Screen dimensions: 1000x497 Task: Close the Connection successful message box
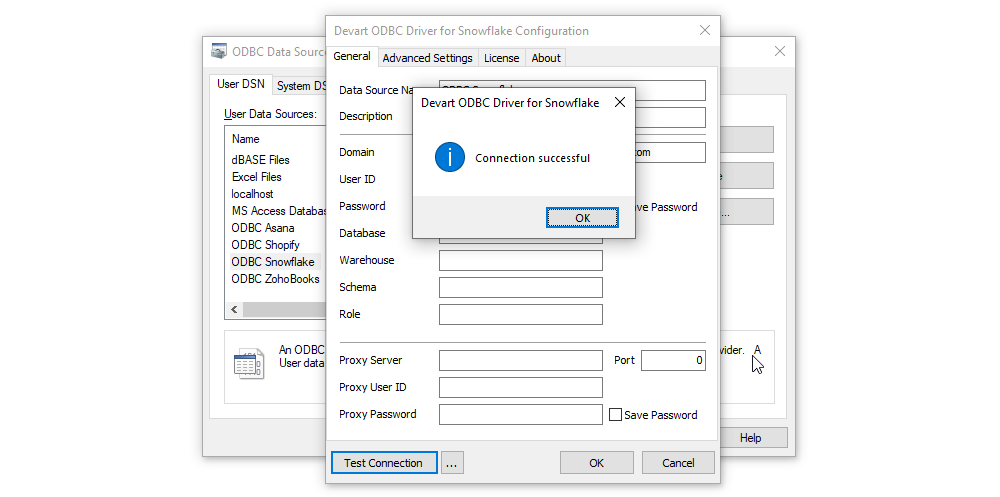[619, 102]
